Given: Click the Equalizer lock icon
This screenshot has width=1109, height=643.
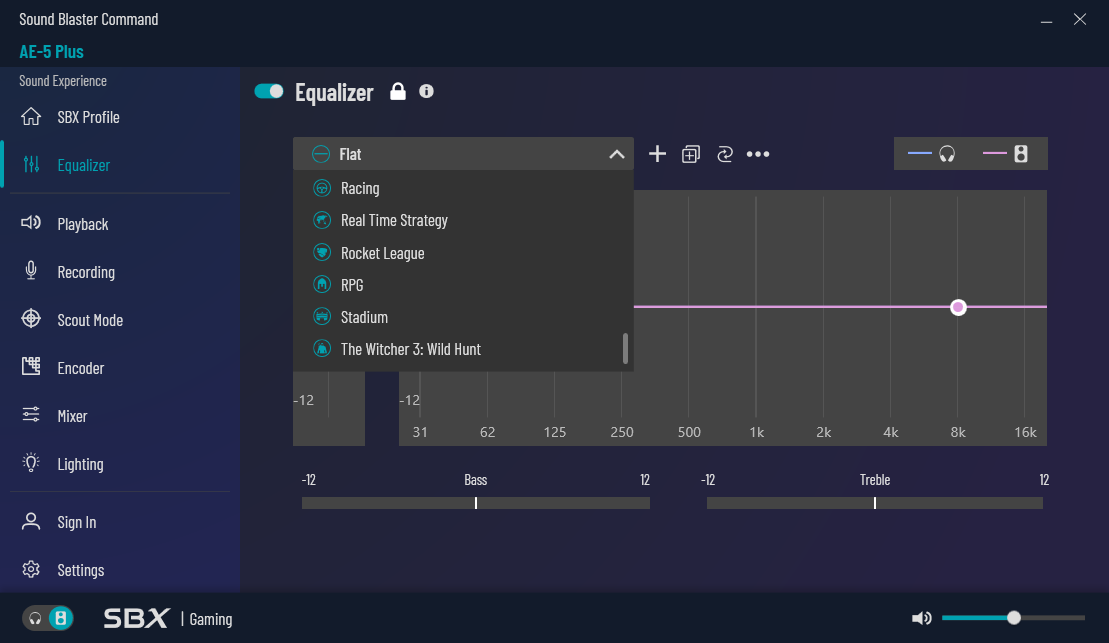Looking at the screenshot, I should (x=398, y=91).
